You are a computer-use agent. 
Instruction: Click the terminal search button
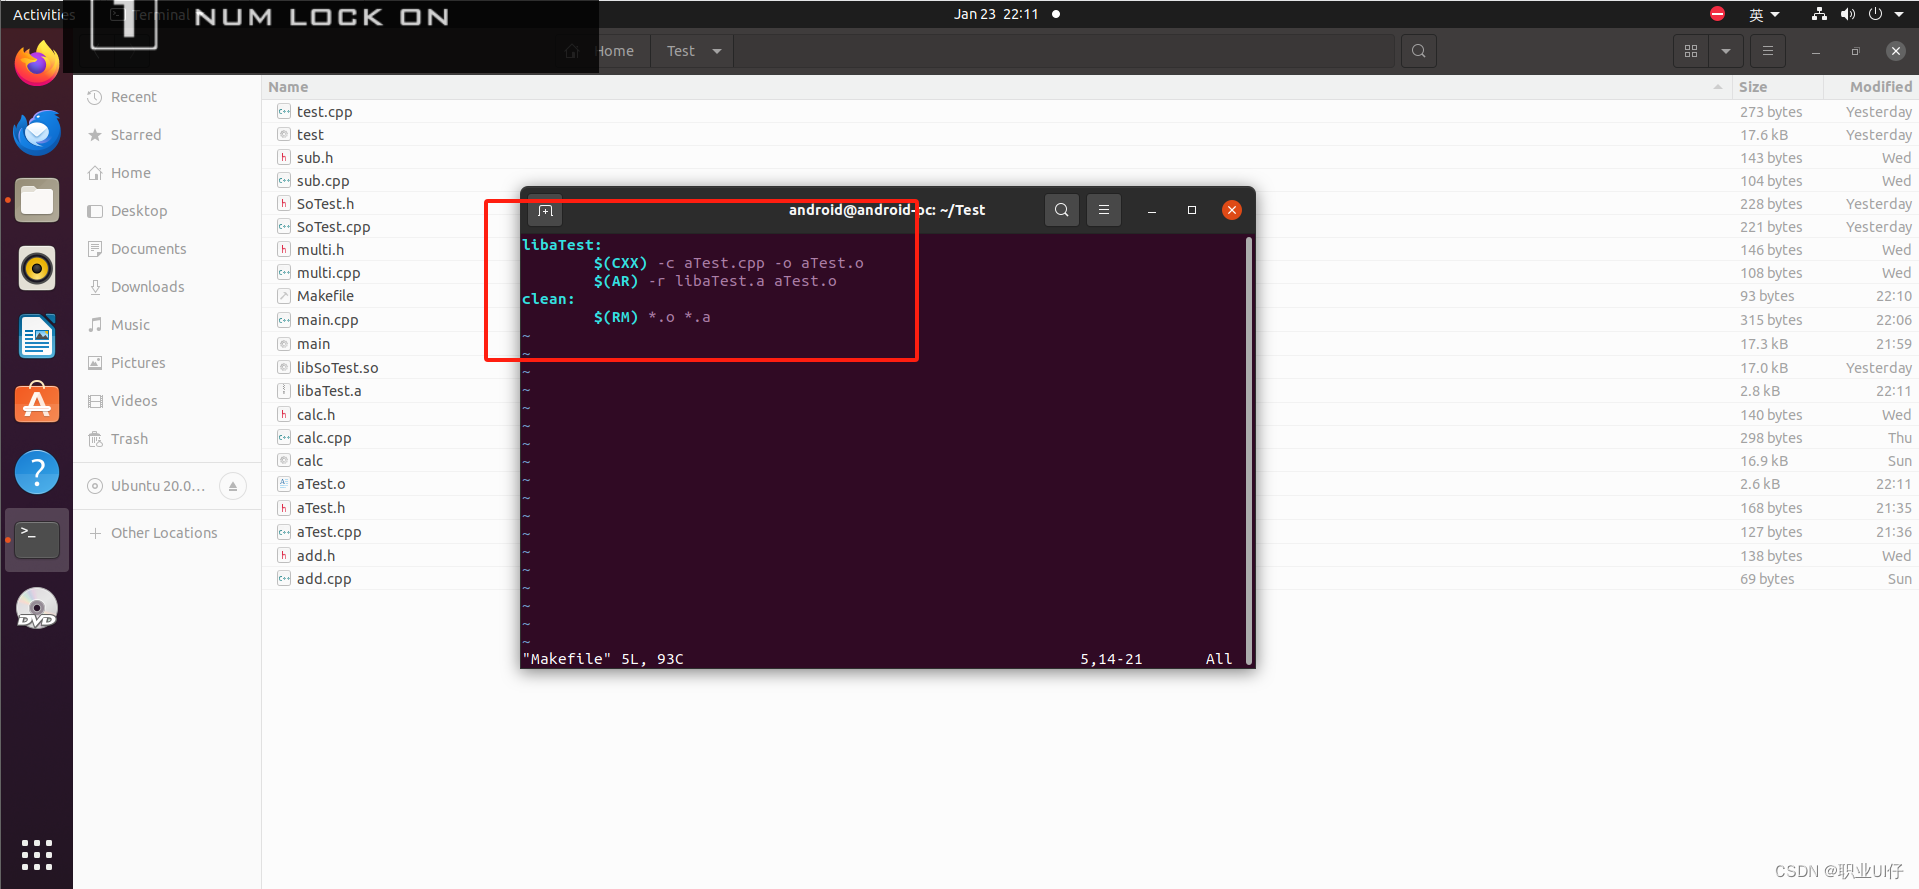[1062, 210]
